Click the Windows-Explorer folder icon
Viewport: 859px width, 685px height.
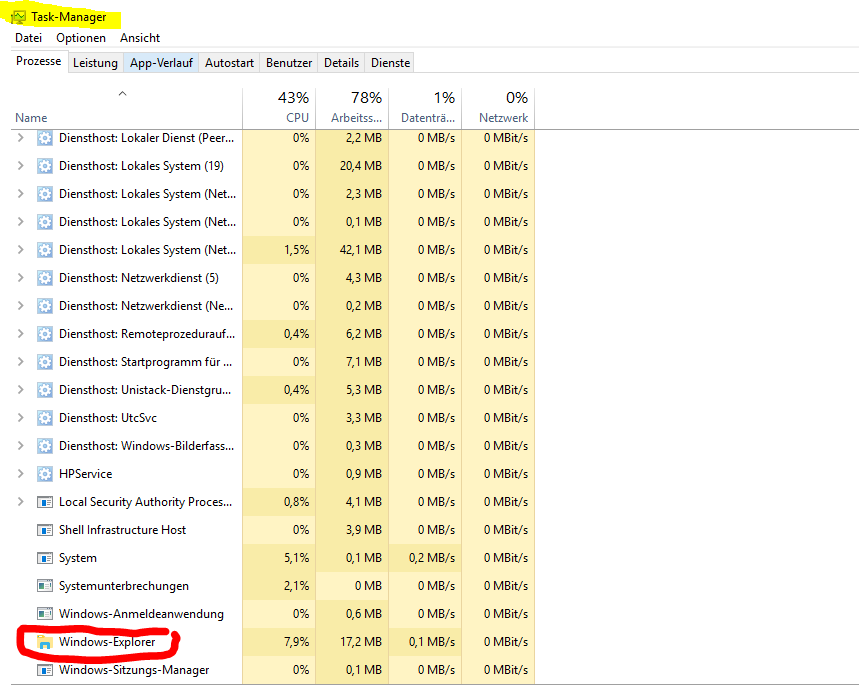pyautogui.click(x=44, y=642)
